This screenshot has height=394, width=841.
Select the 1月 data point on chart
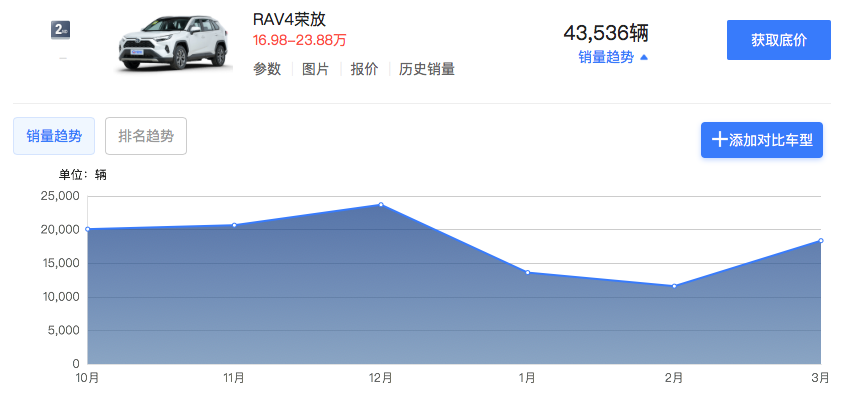coord(528,272)
